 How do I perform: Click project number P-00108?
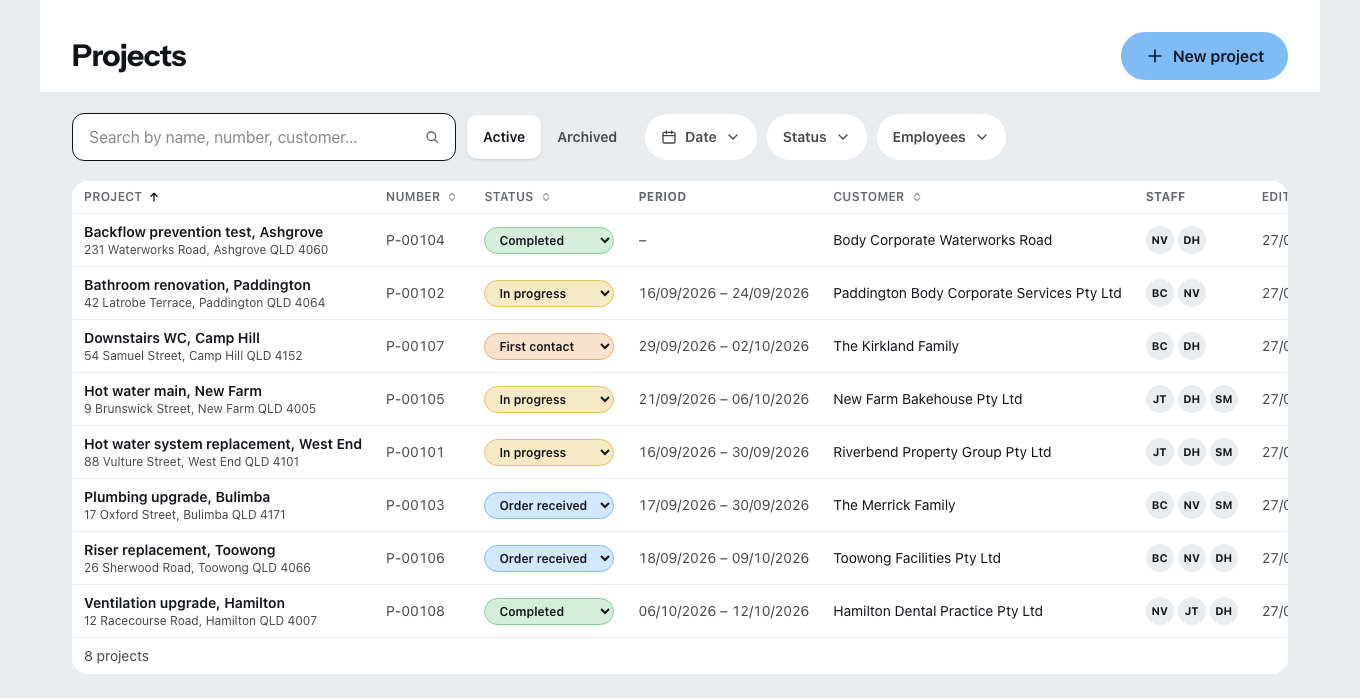pos(415,611)
